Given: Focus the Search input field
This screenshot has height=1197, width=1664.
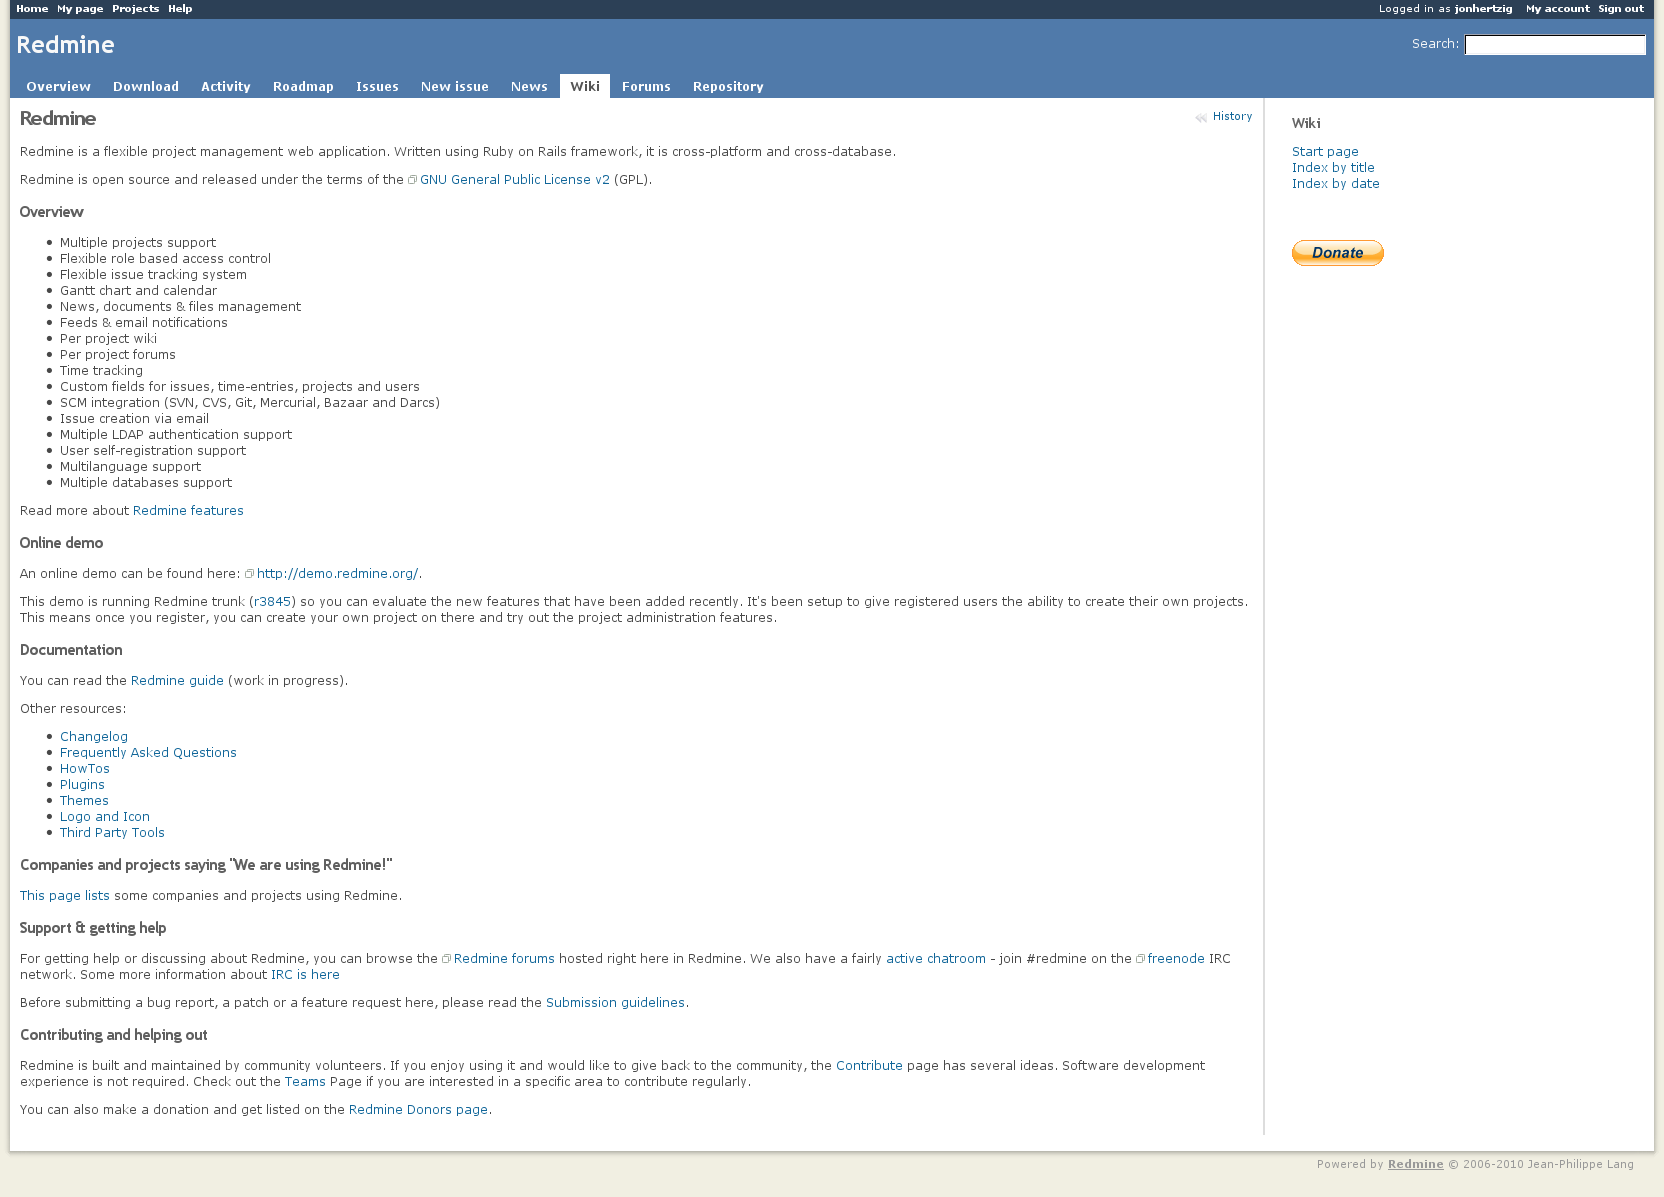Looking at the screenshot, I should pyautogui.click(x=1555, y=45).
